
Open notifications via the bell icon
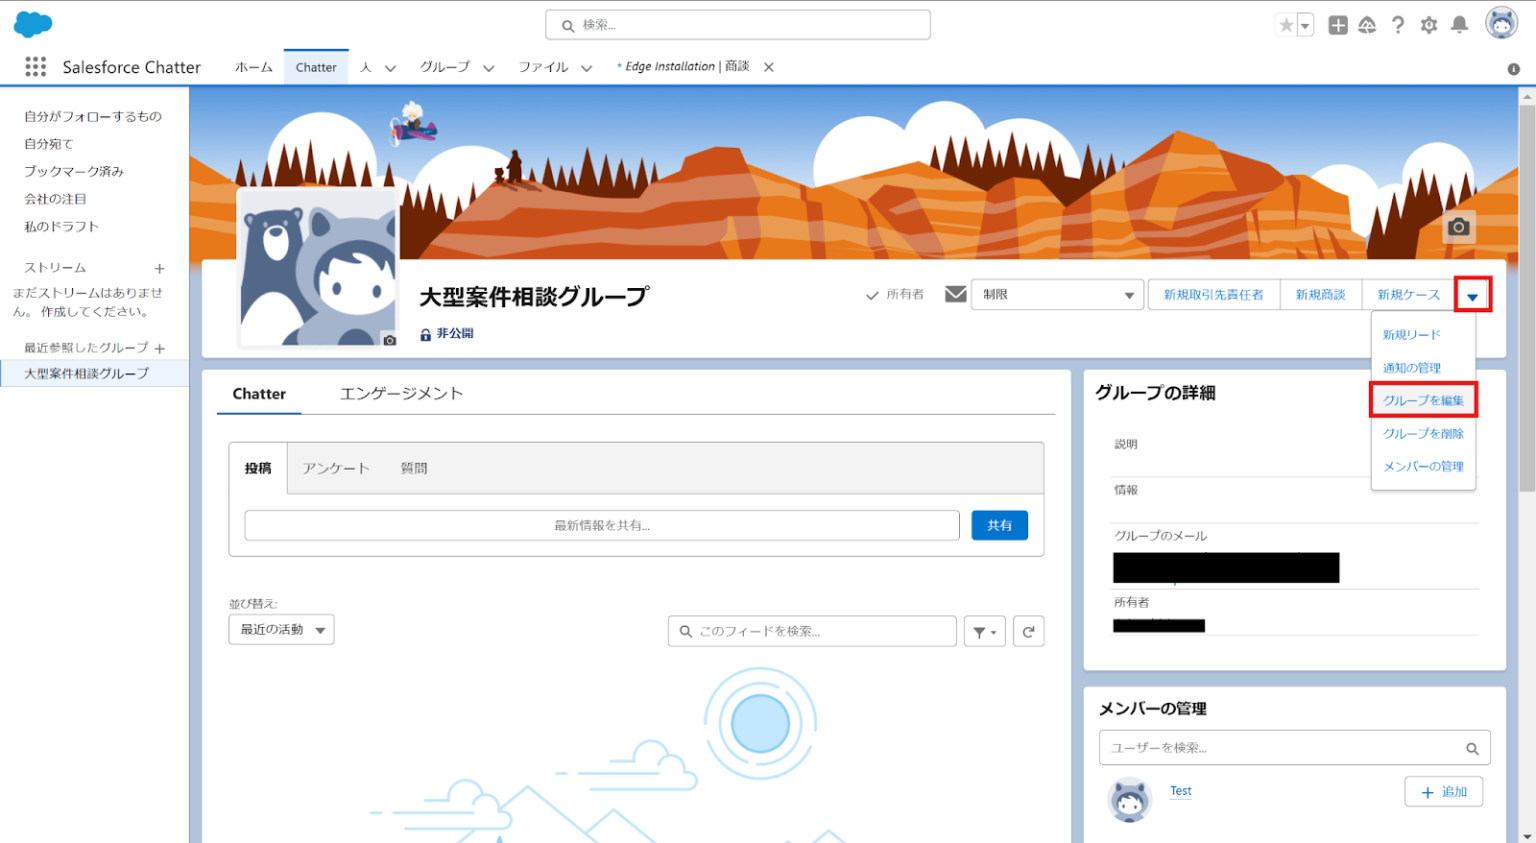tap(1460, 25)
